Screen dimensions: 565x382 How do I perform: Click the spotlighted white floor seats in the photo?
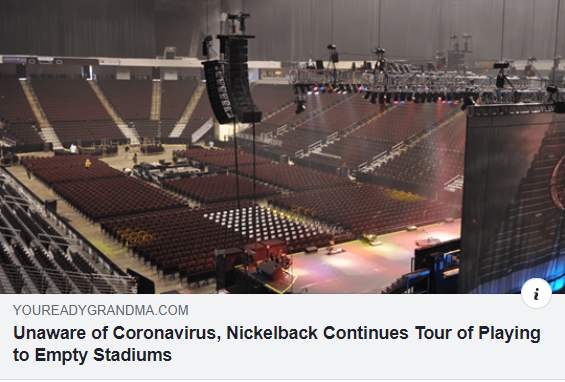(x=257, y=221)
